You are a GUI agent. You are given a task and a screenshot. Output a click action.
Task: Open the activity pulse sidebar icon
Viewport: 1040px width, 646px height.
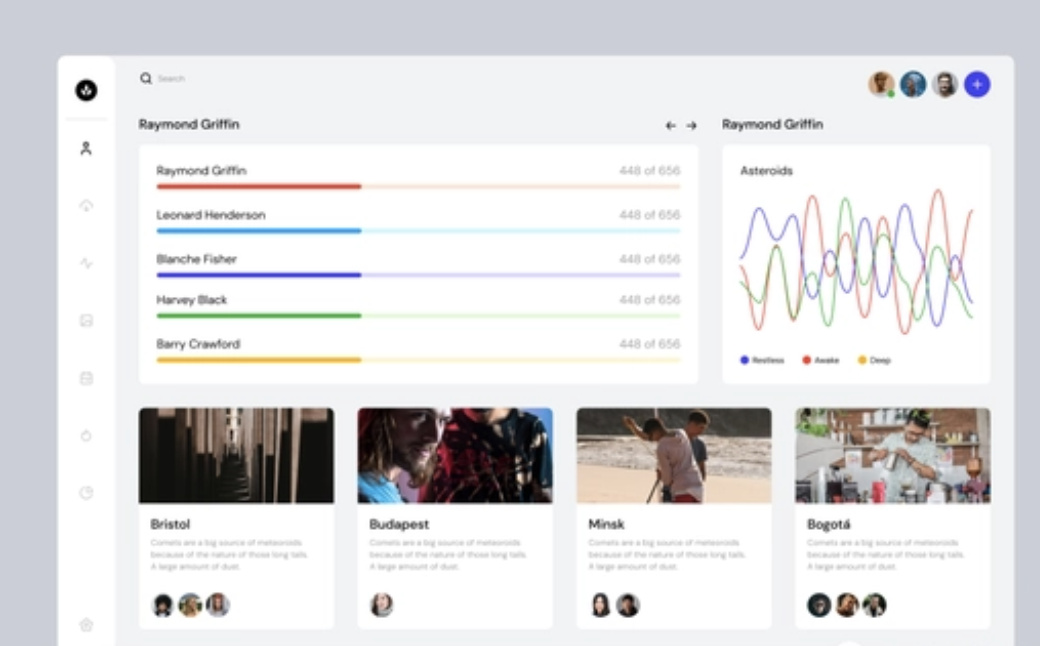click(86, 263)
